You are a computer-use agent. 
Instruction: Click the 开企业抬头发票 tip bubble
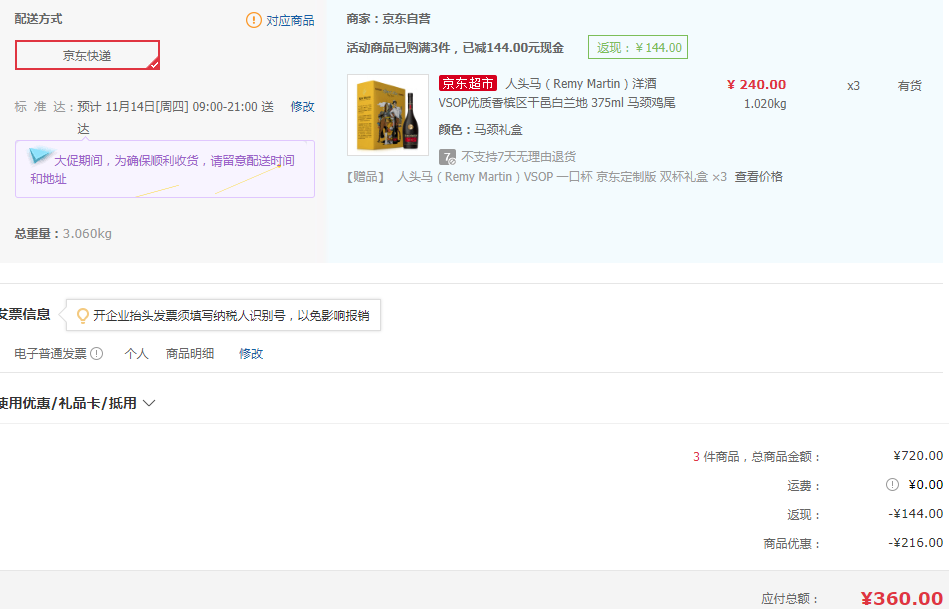pos(223,315)
